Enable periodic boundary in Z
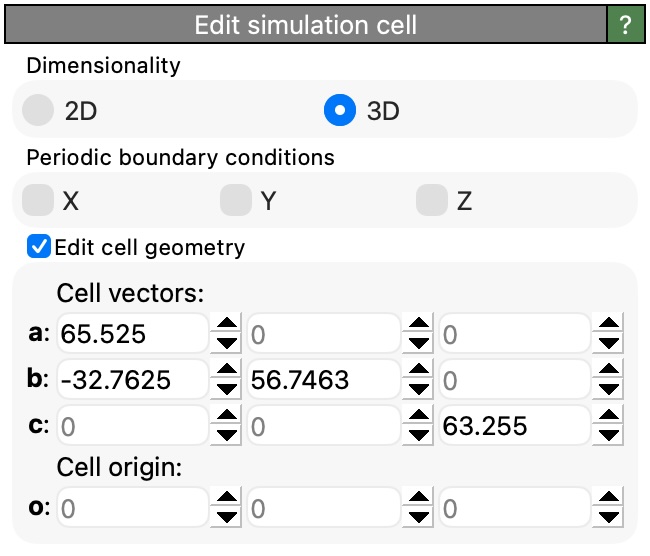The width and height of the screenshot is (650, 556). click(432, 200)
